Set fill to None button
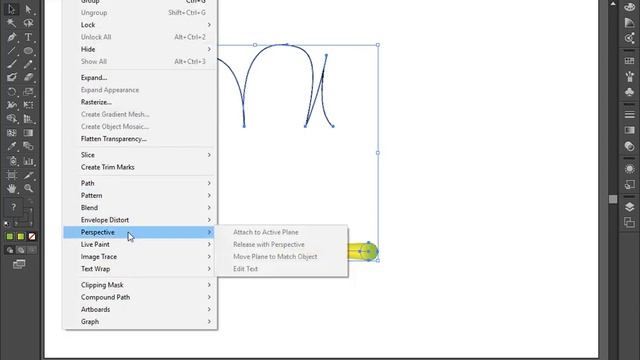Viewport: 640px width, 360px height. [x=31, y=236]
